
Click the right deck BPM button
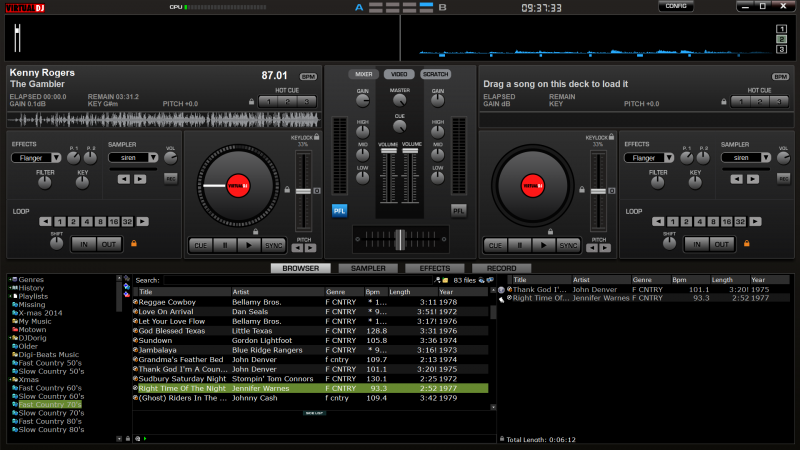780,77
